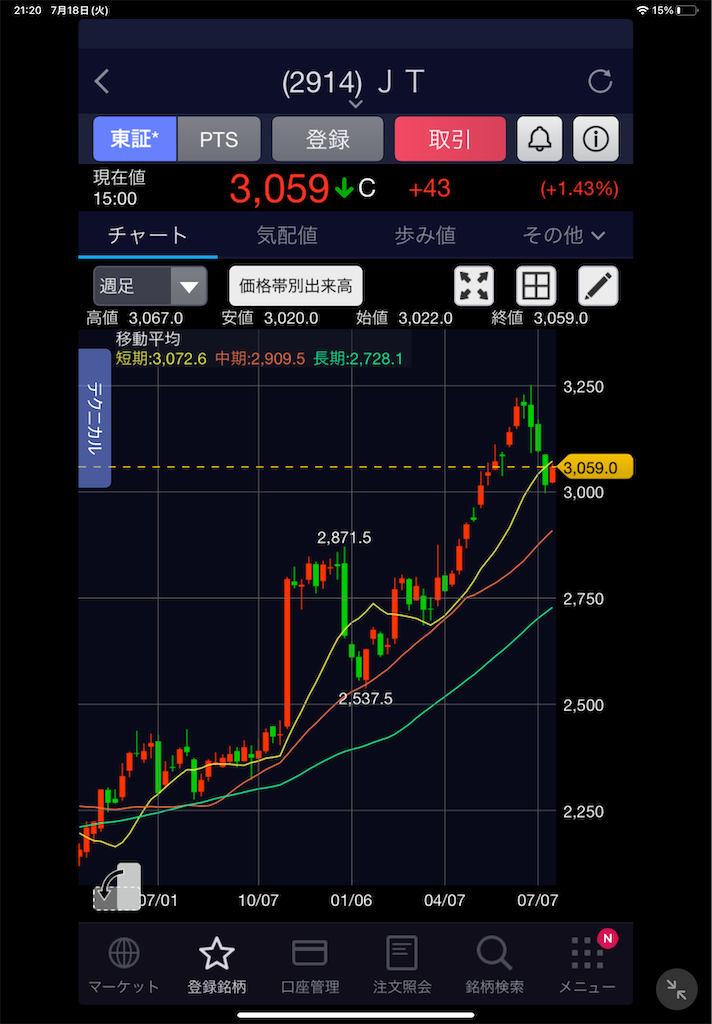712x1024 pixels.
Task: Open the マーケット section
Action: pos(124,965)
